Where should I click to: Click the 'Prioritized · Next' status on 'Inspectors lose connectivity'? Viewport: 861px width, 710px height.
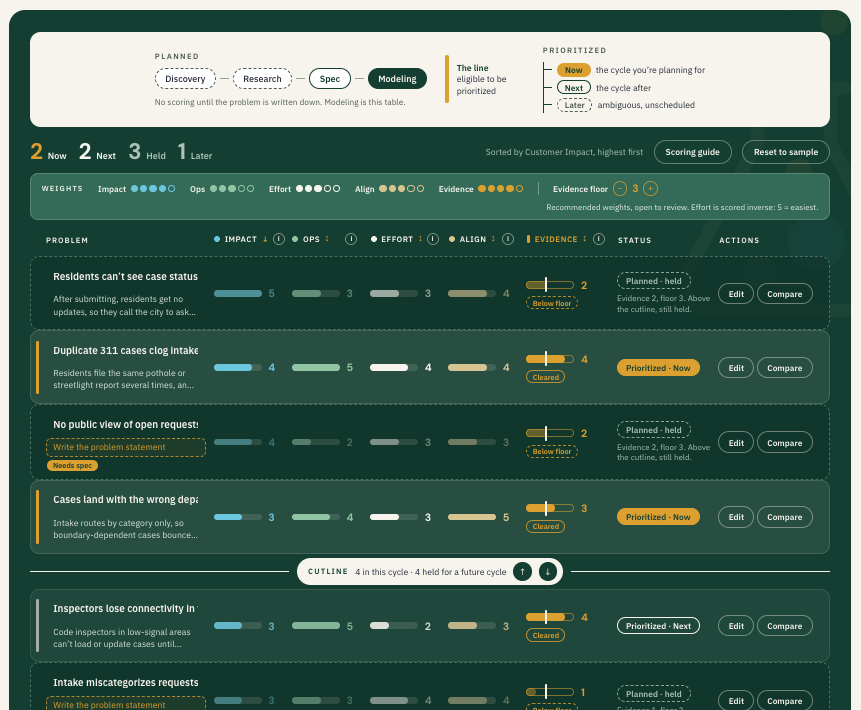pyautogui.click(x=658, y=626)
